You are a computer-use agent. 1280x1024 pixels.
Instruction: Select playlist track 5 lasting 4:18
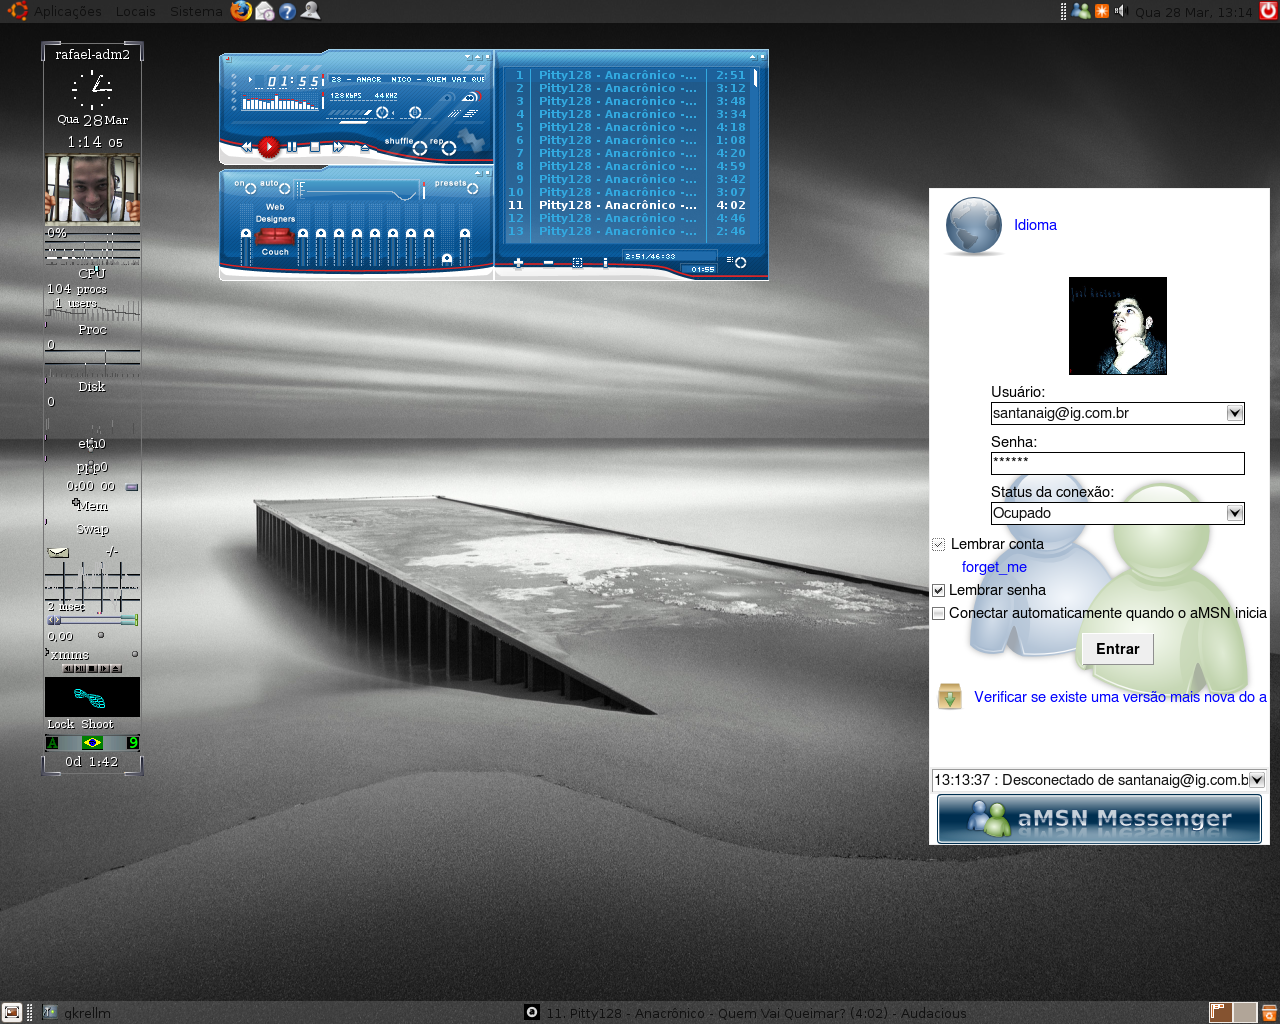tap(629, 127)
